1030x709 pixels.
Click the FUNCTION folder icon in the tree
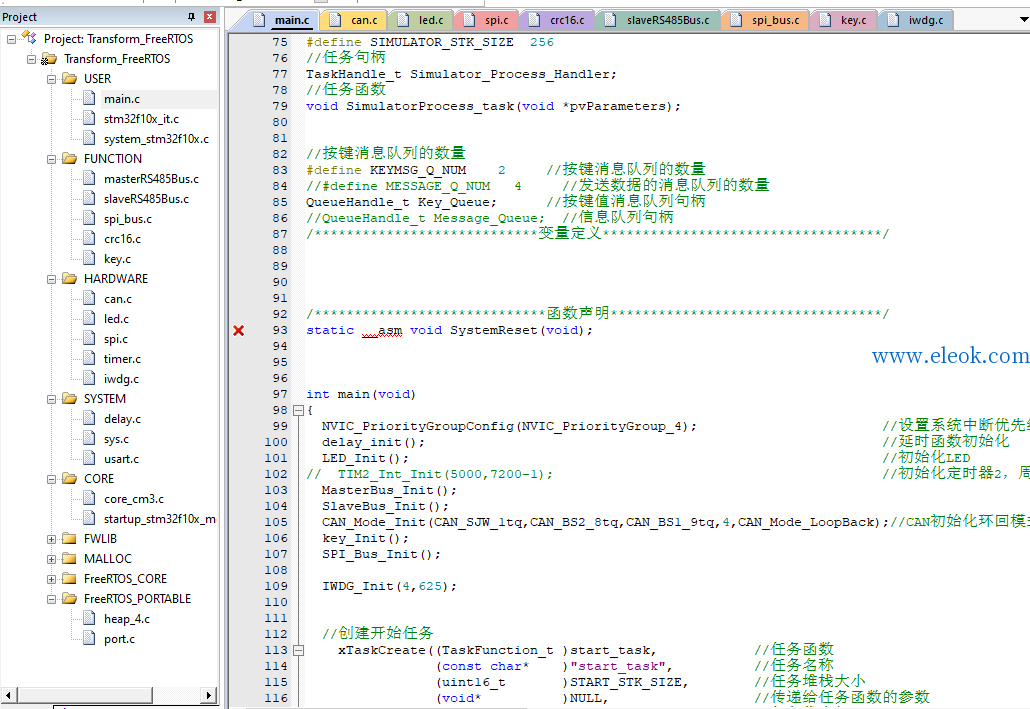coord(70,159)
